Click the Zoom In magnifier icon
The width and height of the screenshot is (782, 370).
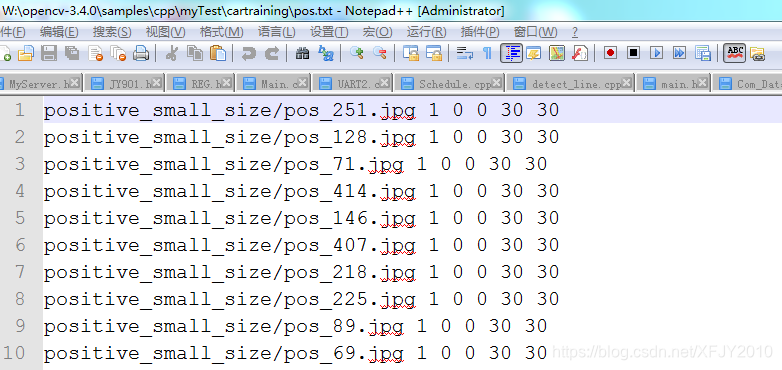click(x=356, y=53)
